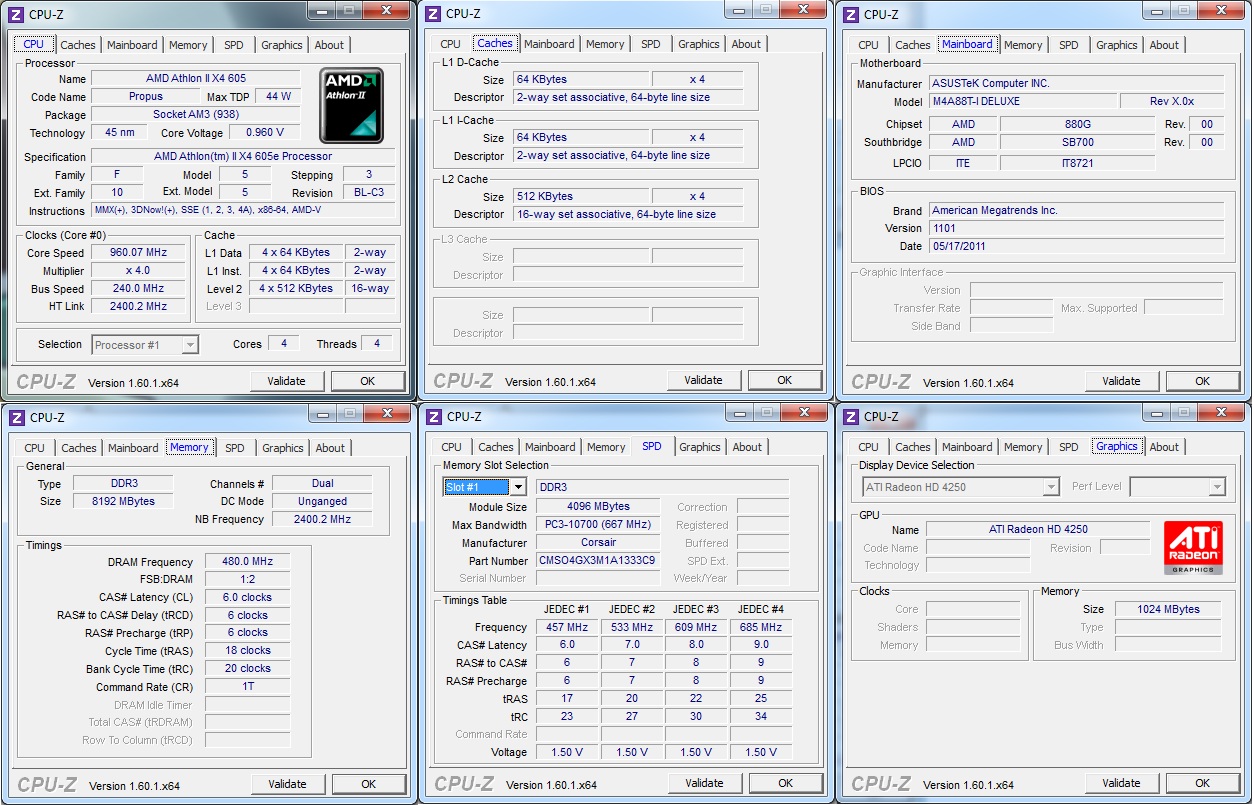Screen dimensions: 1254x805
Task: Switch to Caches tab in the CPU tab window
Action: pos(78,45)
